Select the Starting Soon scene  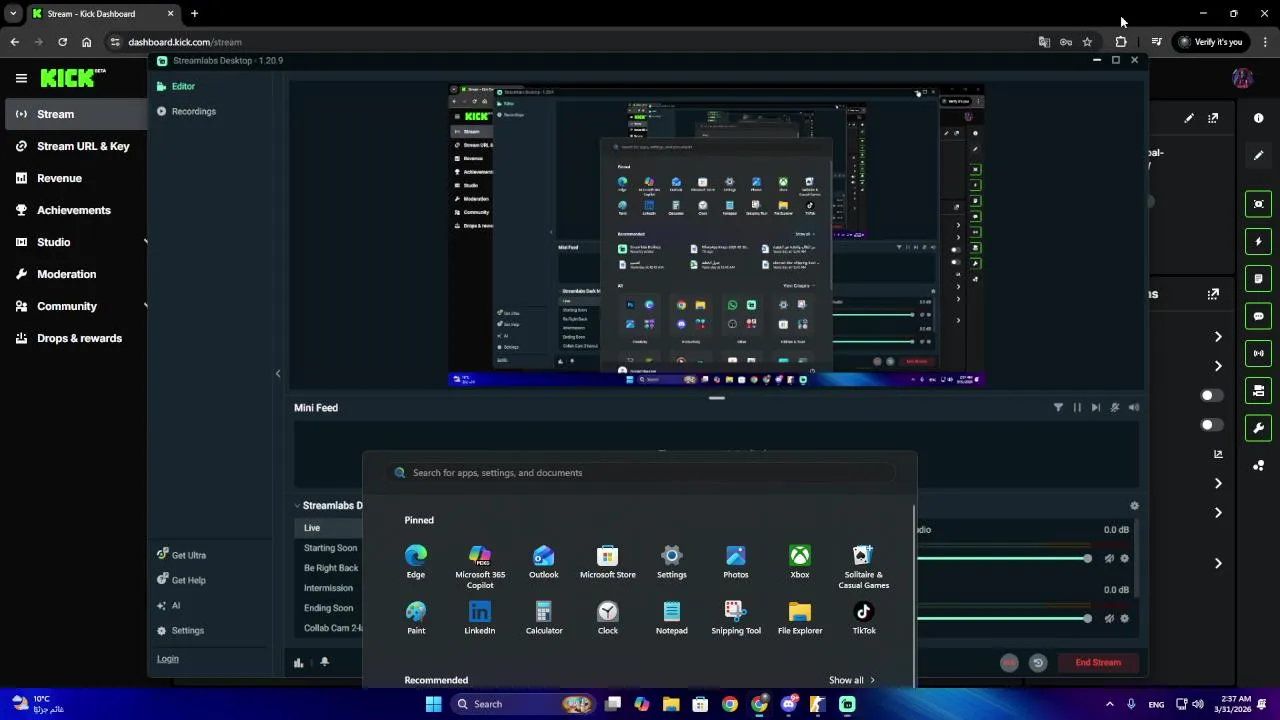click(330, 548)
